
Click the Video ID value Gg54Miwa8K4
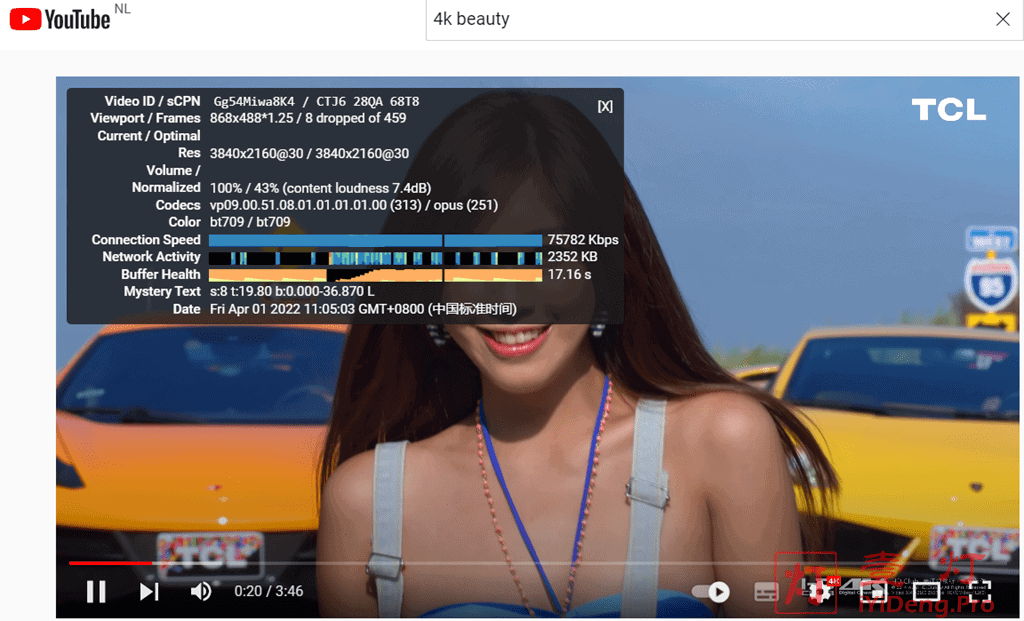pos(254,102)
